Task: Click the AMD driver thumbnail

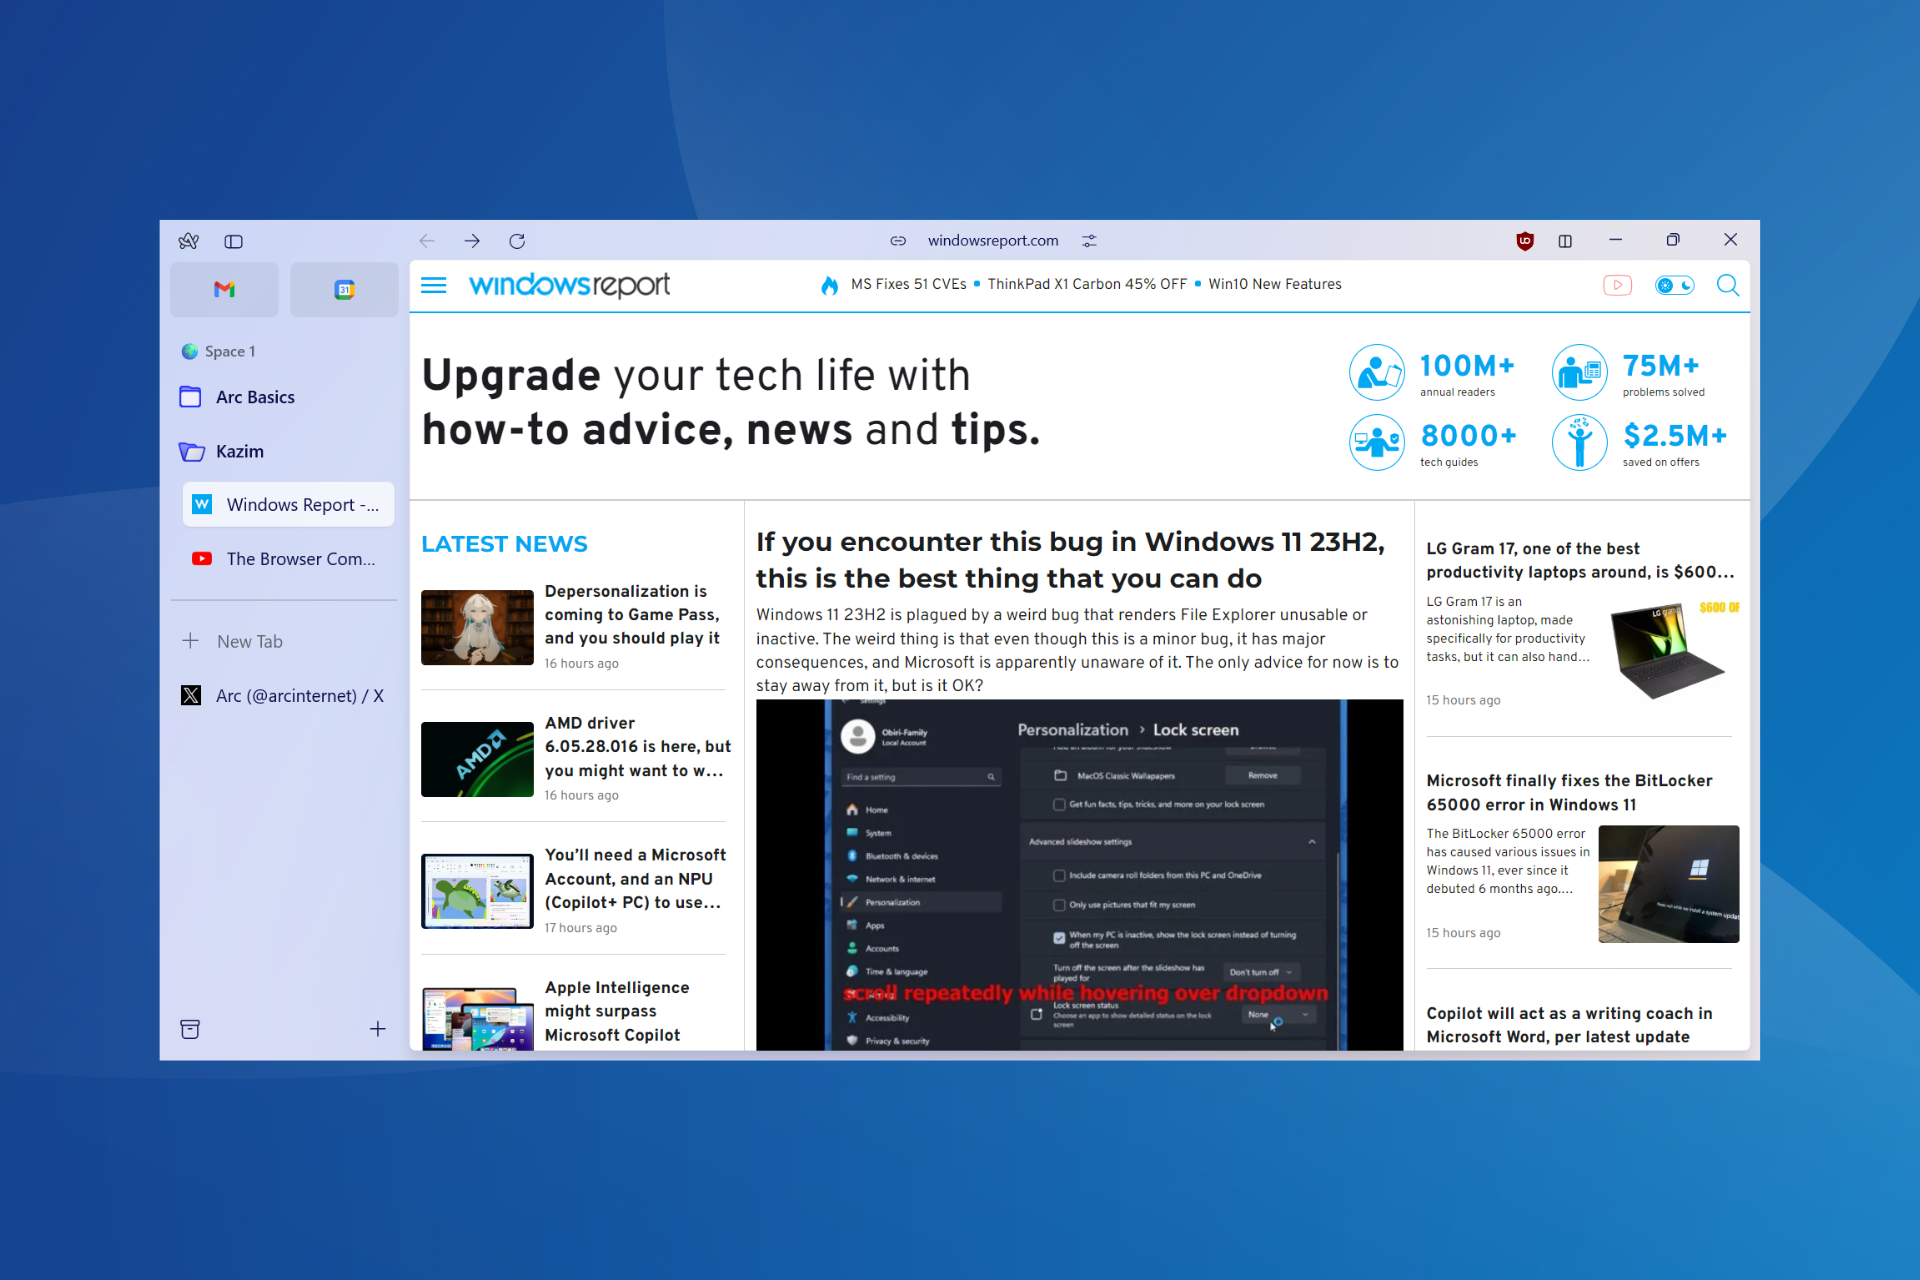Action: (x=477, y=759)
